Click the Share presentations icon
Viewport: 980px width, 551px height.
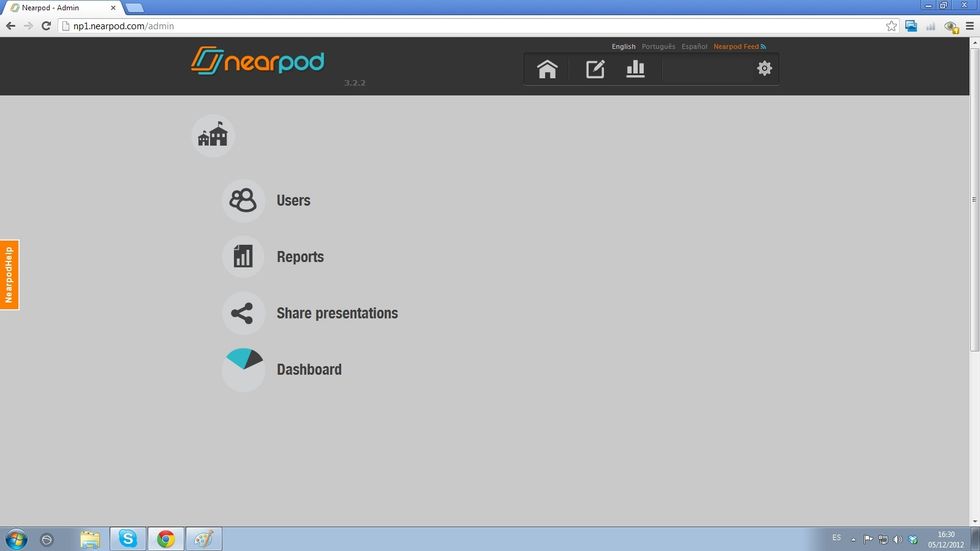243,313
